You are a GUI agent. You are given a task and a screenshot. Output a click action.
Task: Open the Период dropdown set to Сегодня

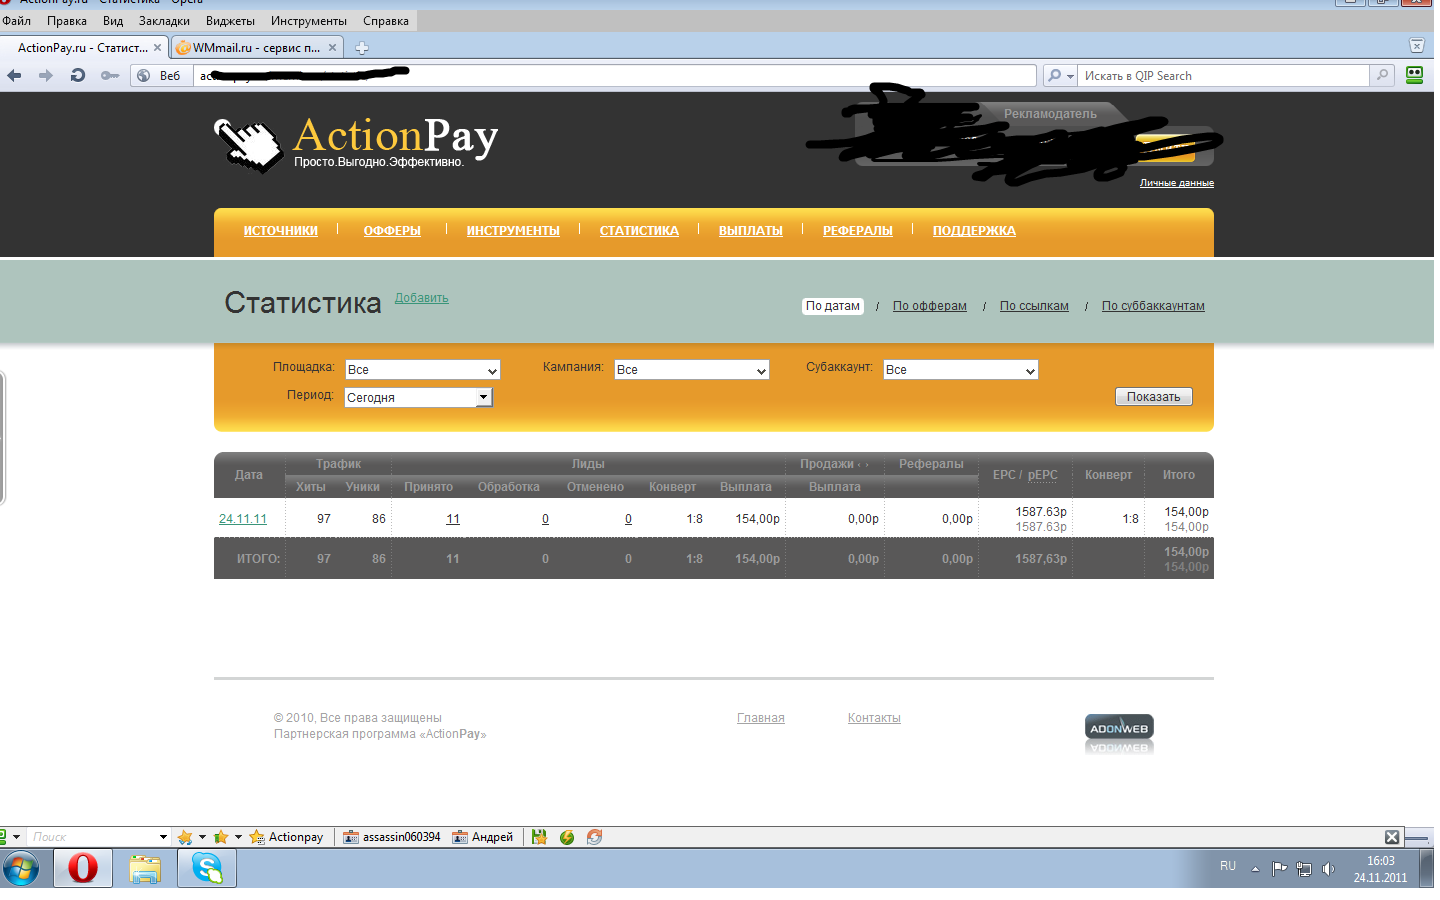[x=418, y=397]
